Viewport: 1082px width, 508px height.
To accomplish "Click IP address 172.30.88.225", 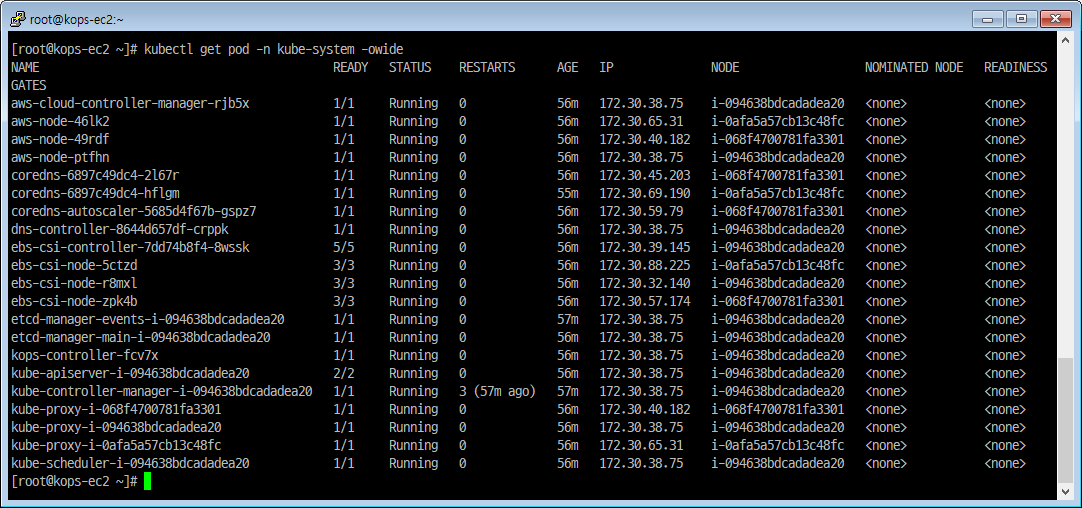I will pyautogui.click(x=645, y=265).
